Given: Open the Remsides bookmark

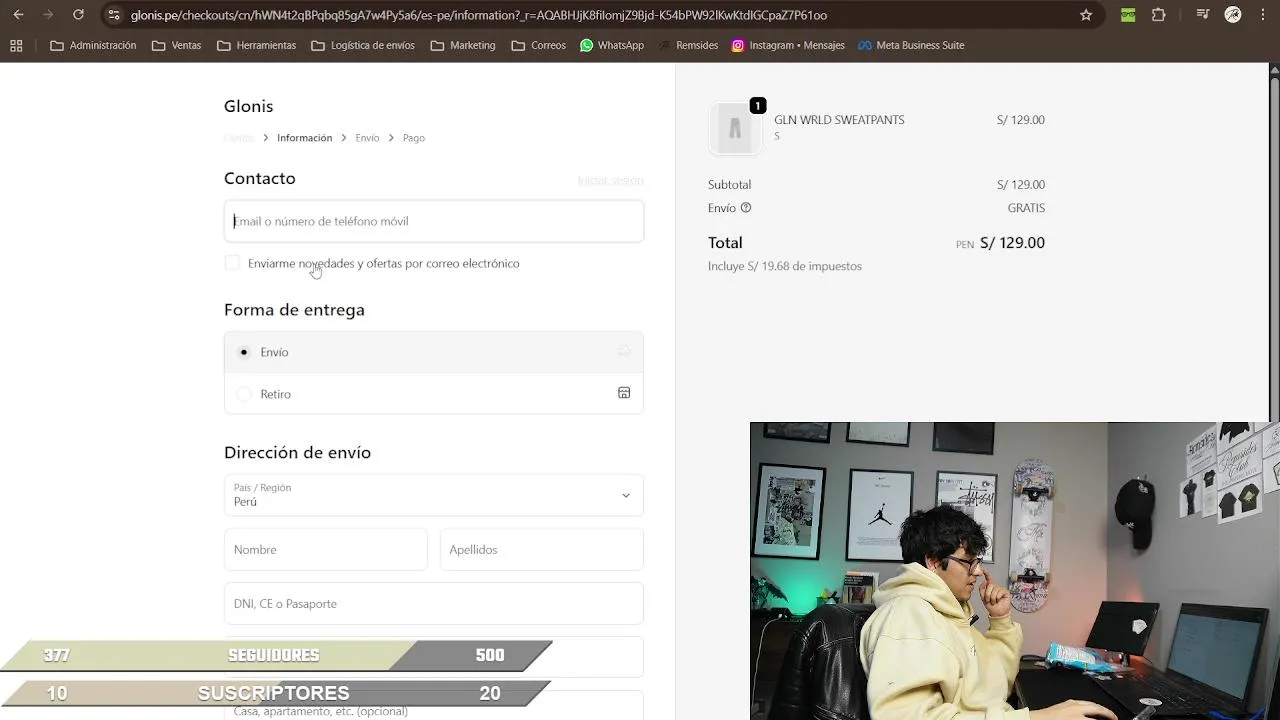Looking at the screenshot, I should [x=688, y=45].
